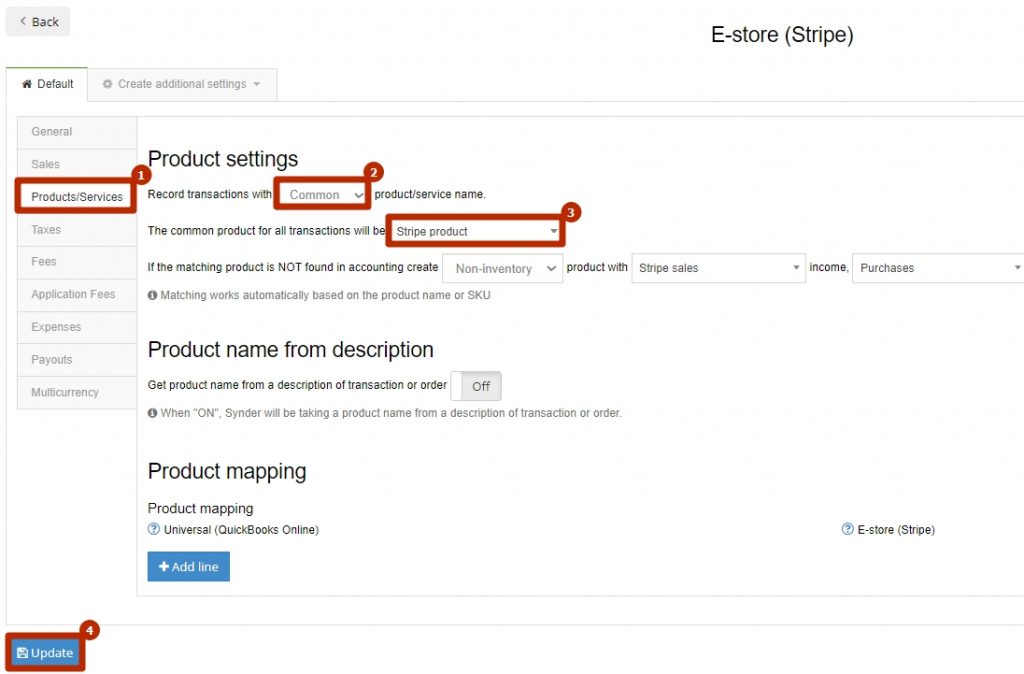
Task: Select Taxes in the settings sidebar
Action: point(77,230)
